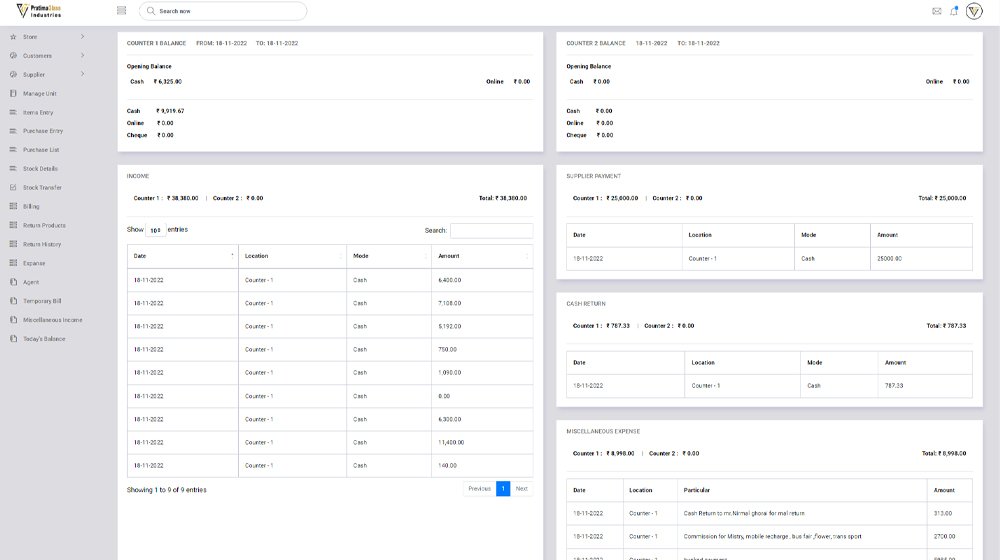Click the Purchase Entry icon

pos(13,131)
